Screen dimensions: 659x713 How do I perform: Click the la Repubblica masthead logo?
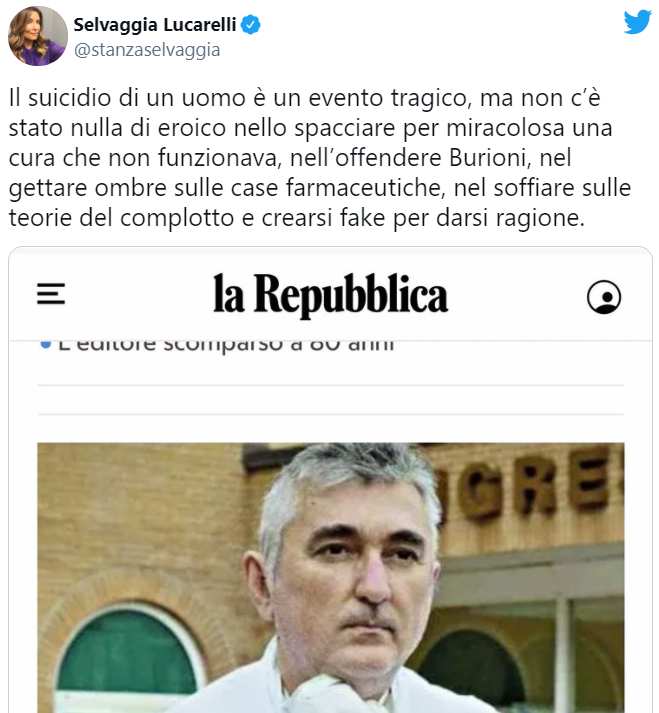pos(331,294)
